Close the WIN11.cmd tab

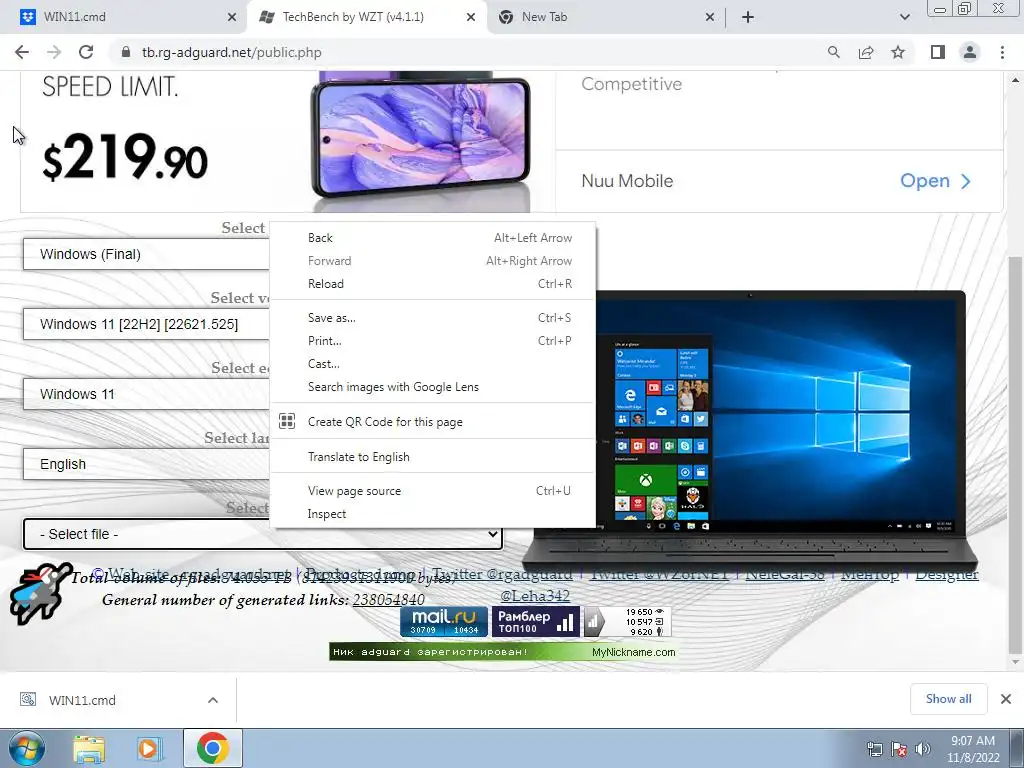point(232,17)
